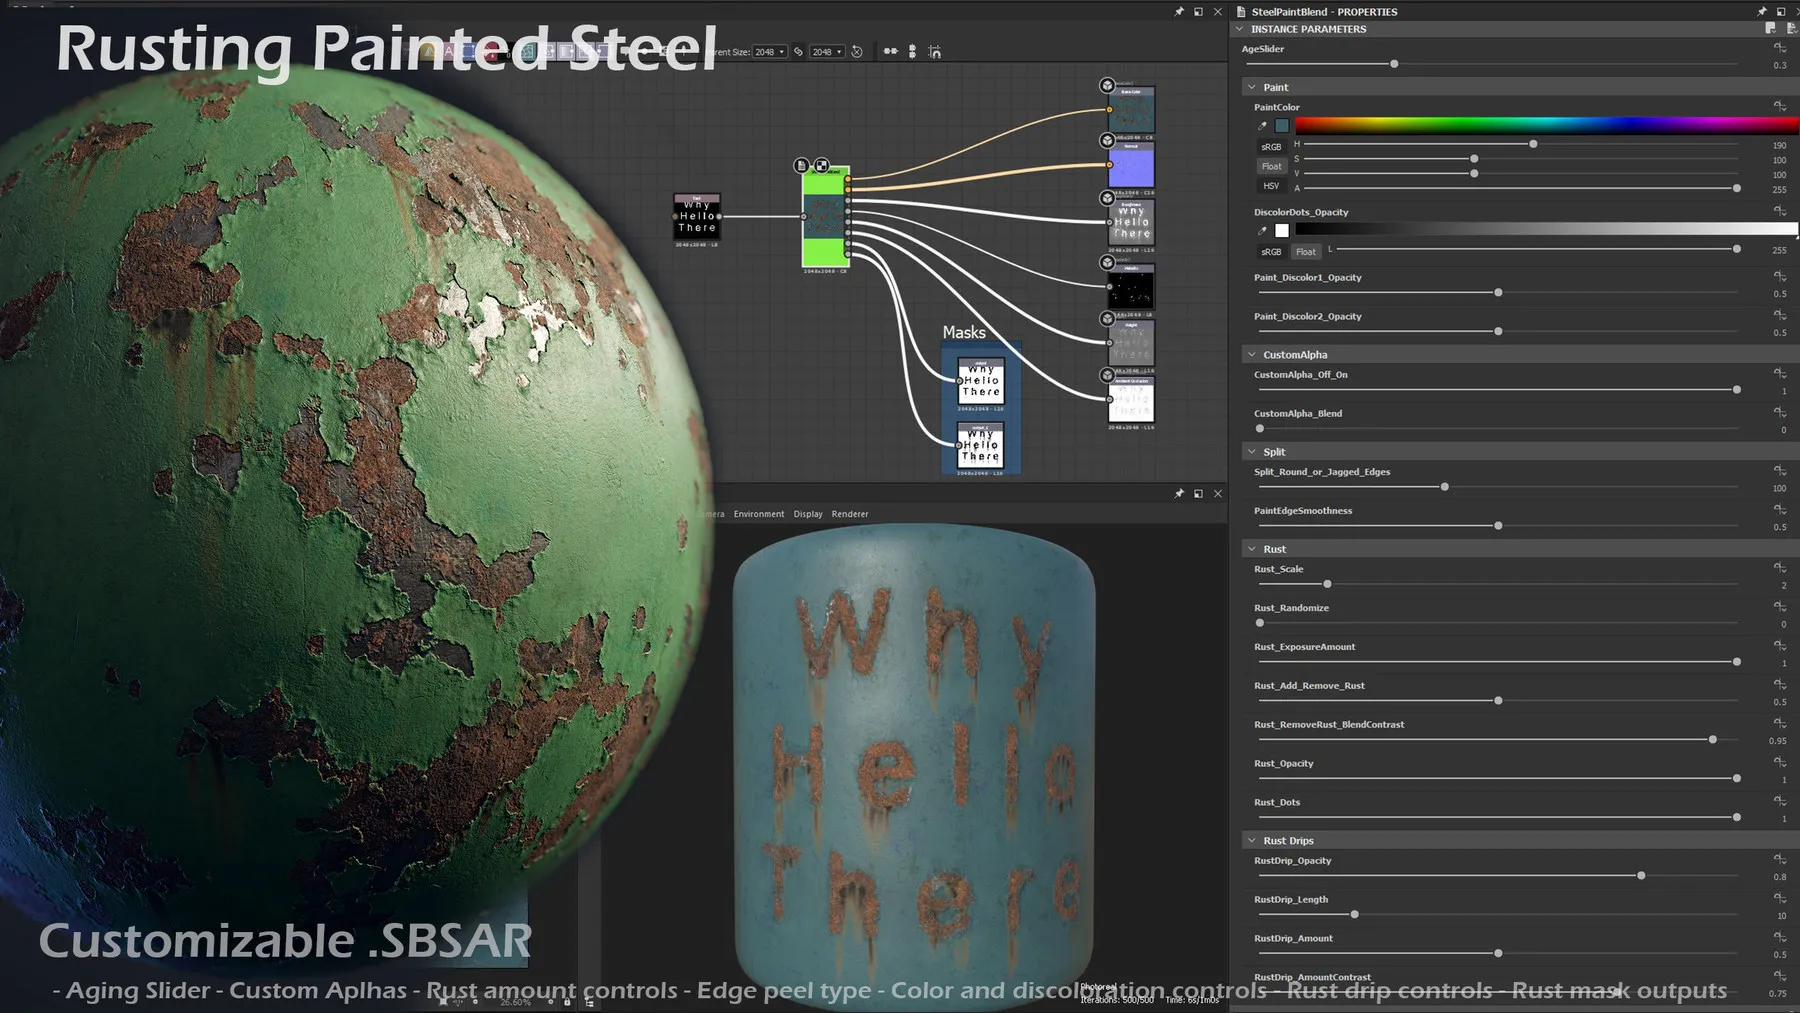
Task: Select the Base Color output node
Action: [1131, 110]
